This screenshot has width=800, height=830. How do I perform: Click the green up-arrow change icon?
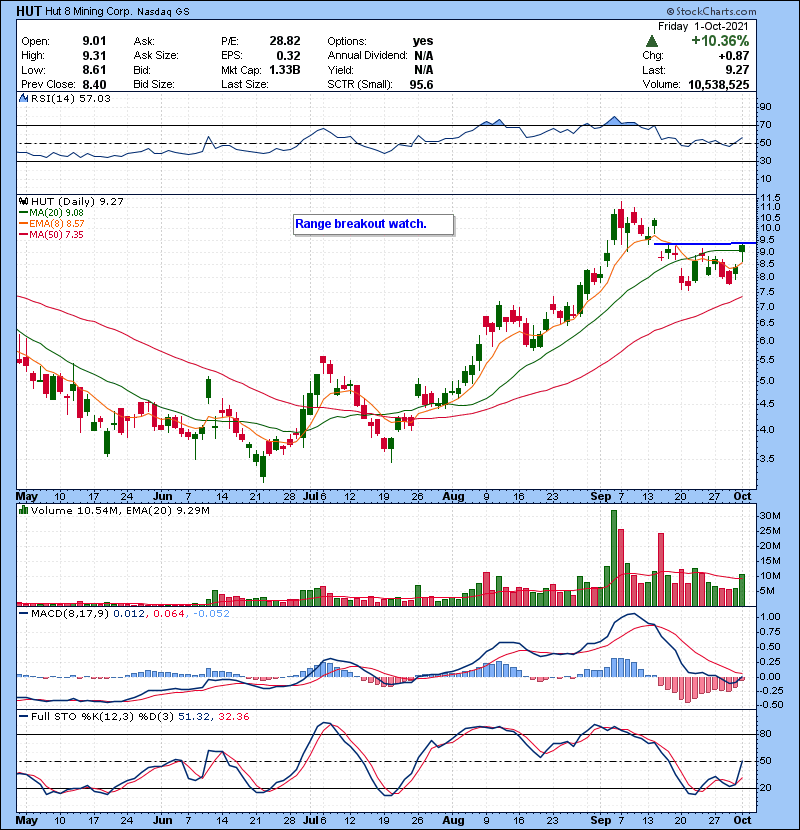tap(652, 41)
